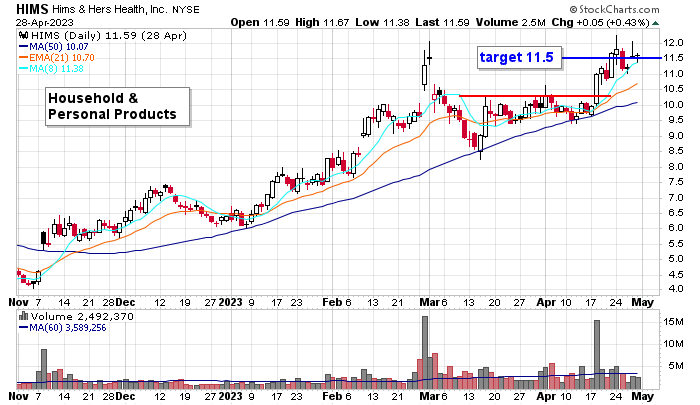Click the HIMS ticker symbol title
Viewport: 700px width, 405px height.
point(32,9)
